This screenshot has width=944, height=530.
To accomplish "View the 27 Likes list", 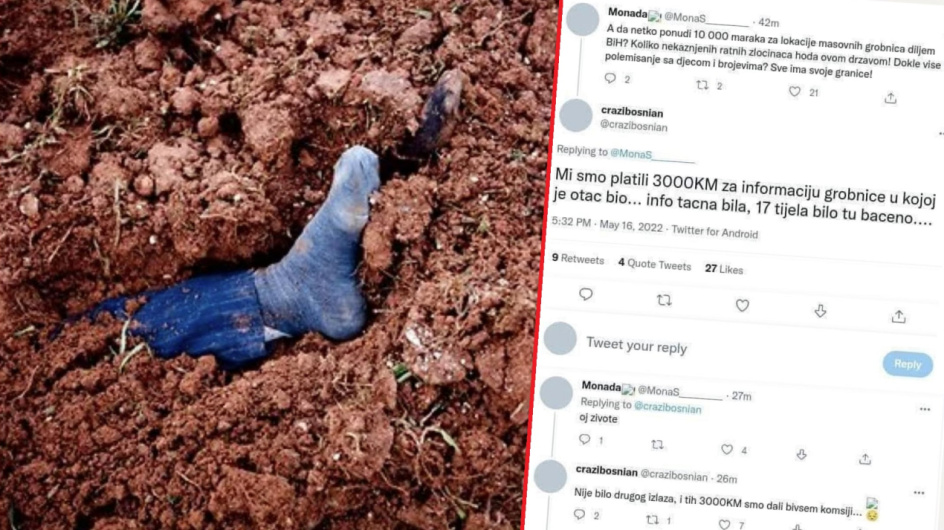I will 724,269.
